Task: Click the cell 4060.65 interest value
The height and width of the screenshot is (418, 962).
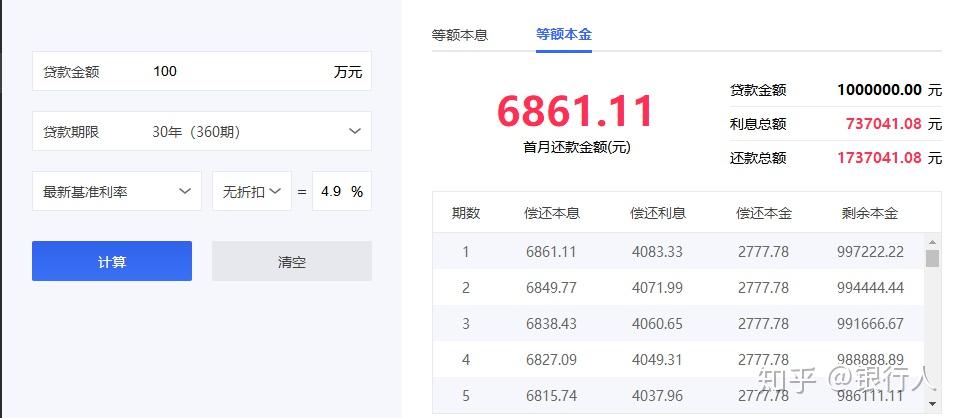Action: tap(657, 323)
